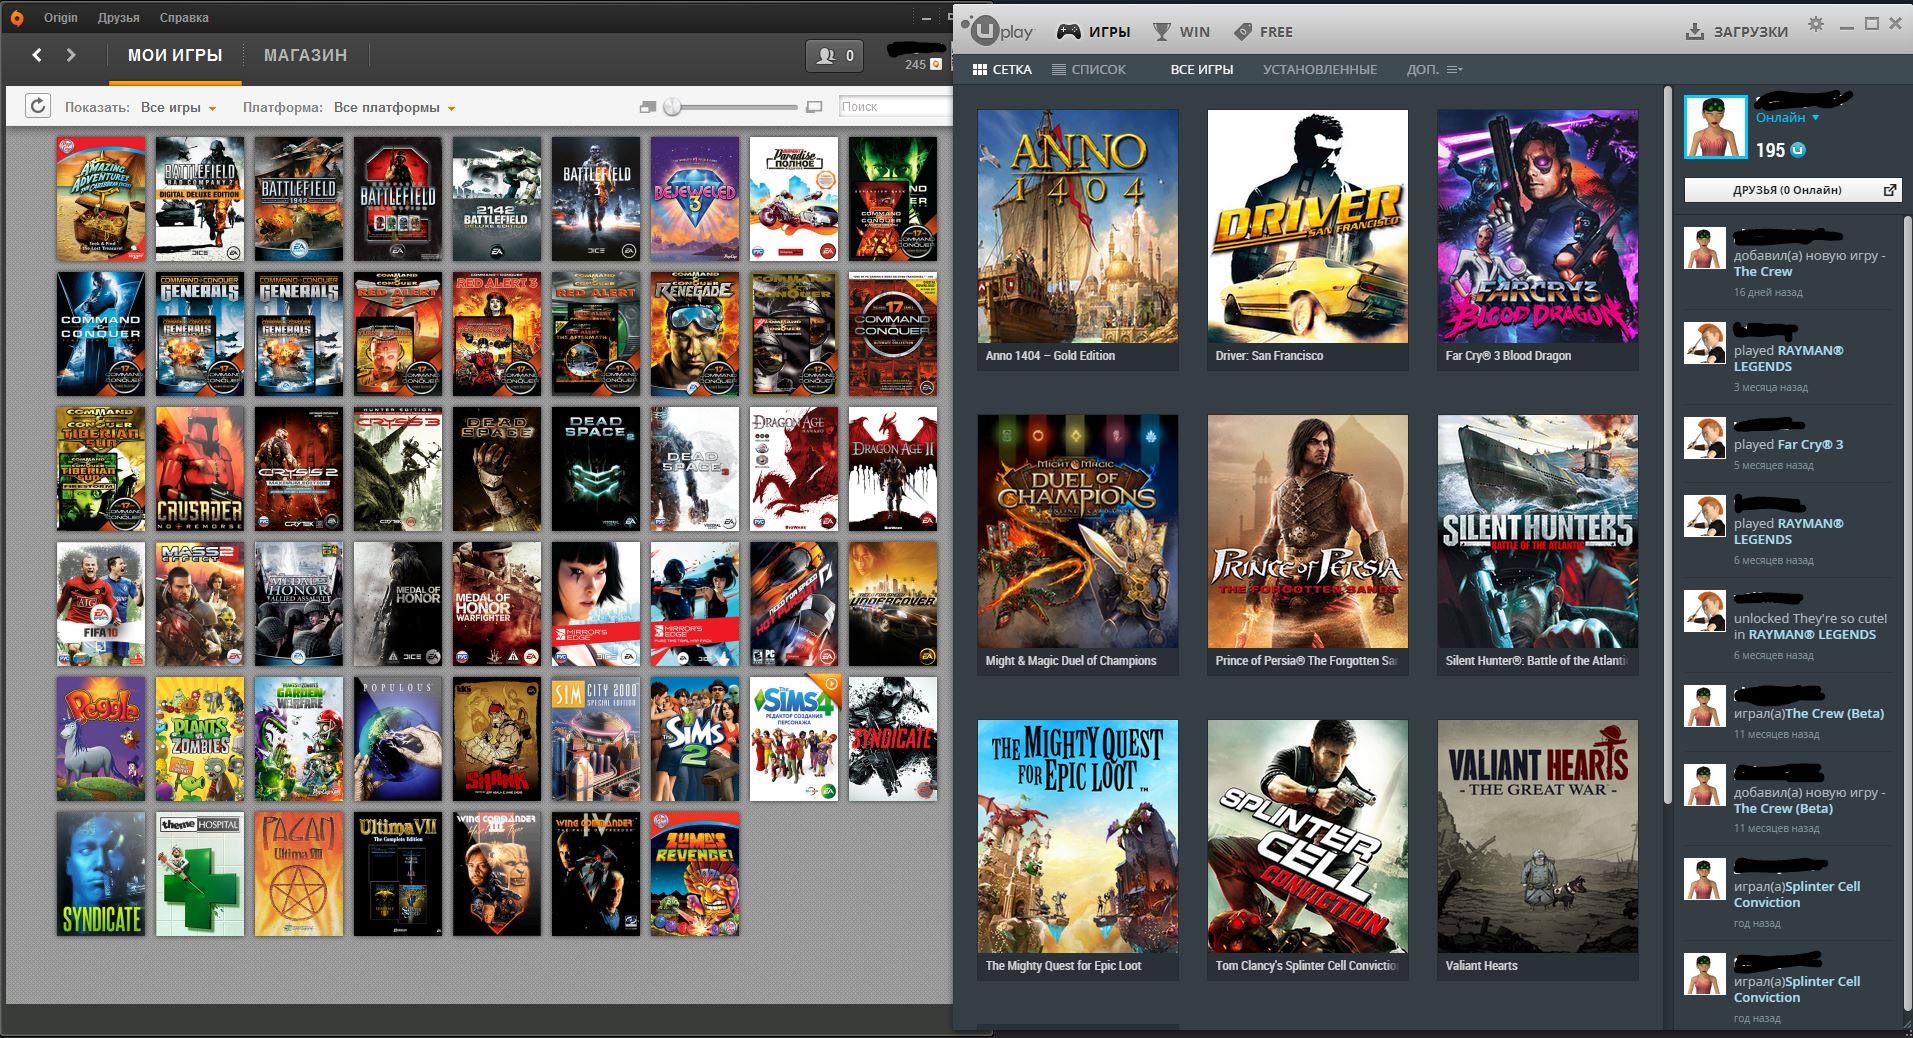The image size is (1913, 1038).
Task: Select the Driver San Francisco cover in Uplay
Action: (1308, 226)
